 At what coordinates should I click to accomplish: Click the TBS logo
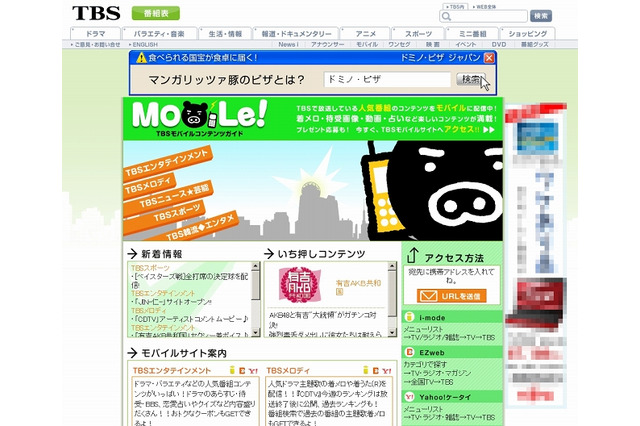(96, 13)
